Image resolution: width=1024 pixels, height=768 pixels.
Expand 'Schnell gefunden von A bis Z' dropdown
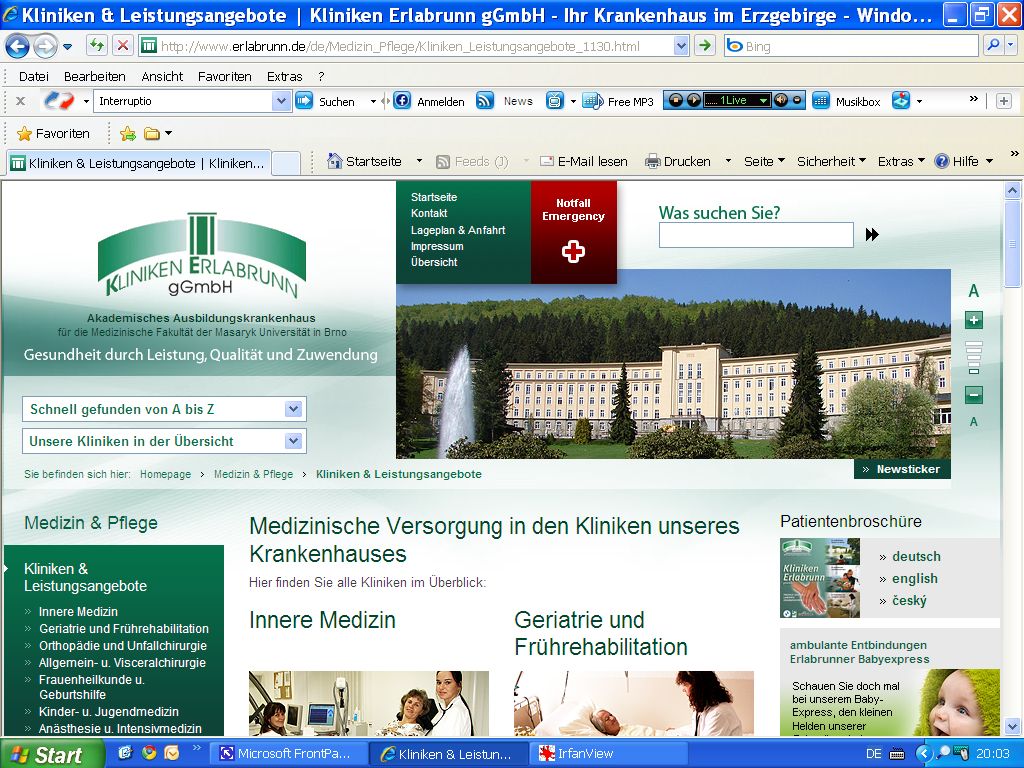click(293, 409)
